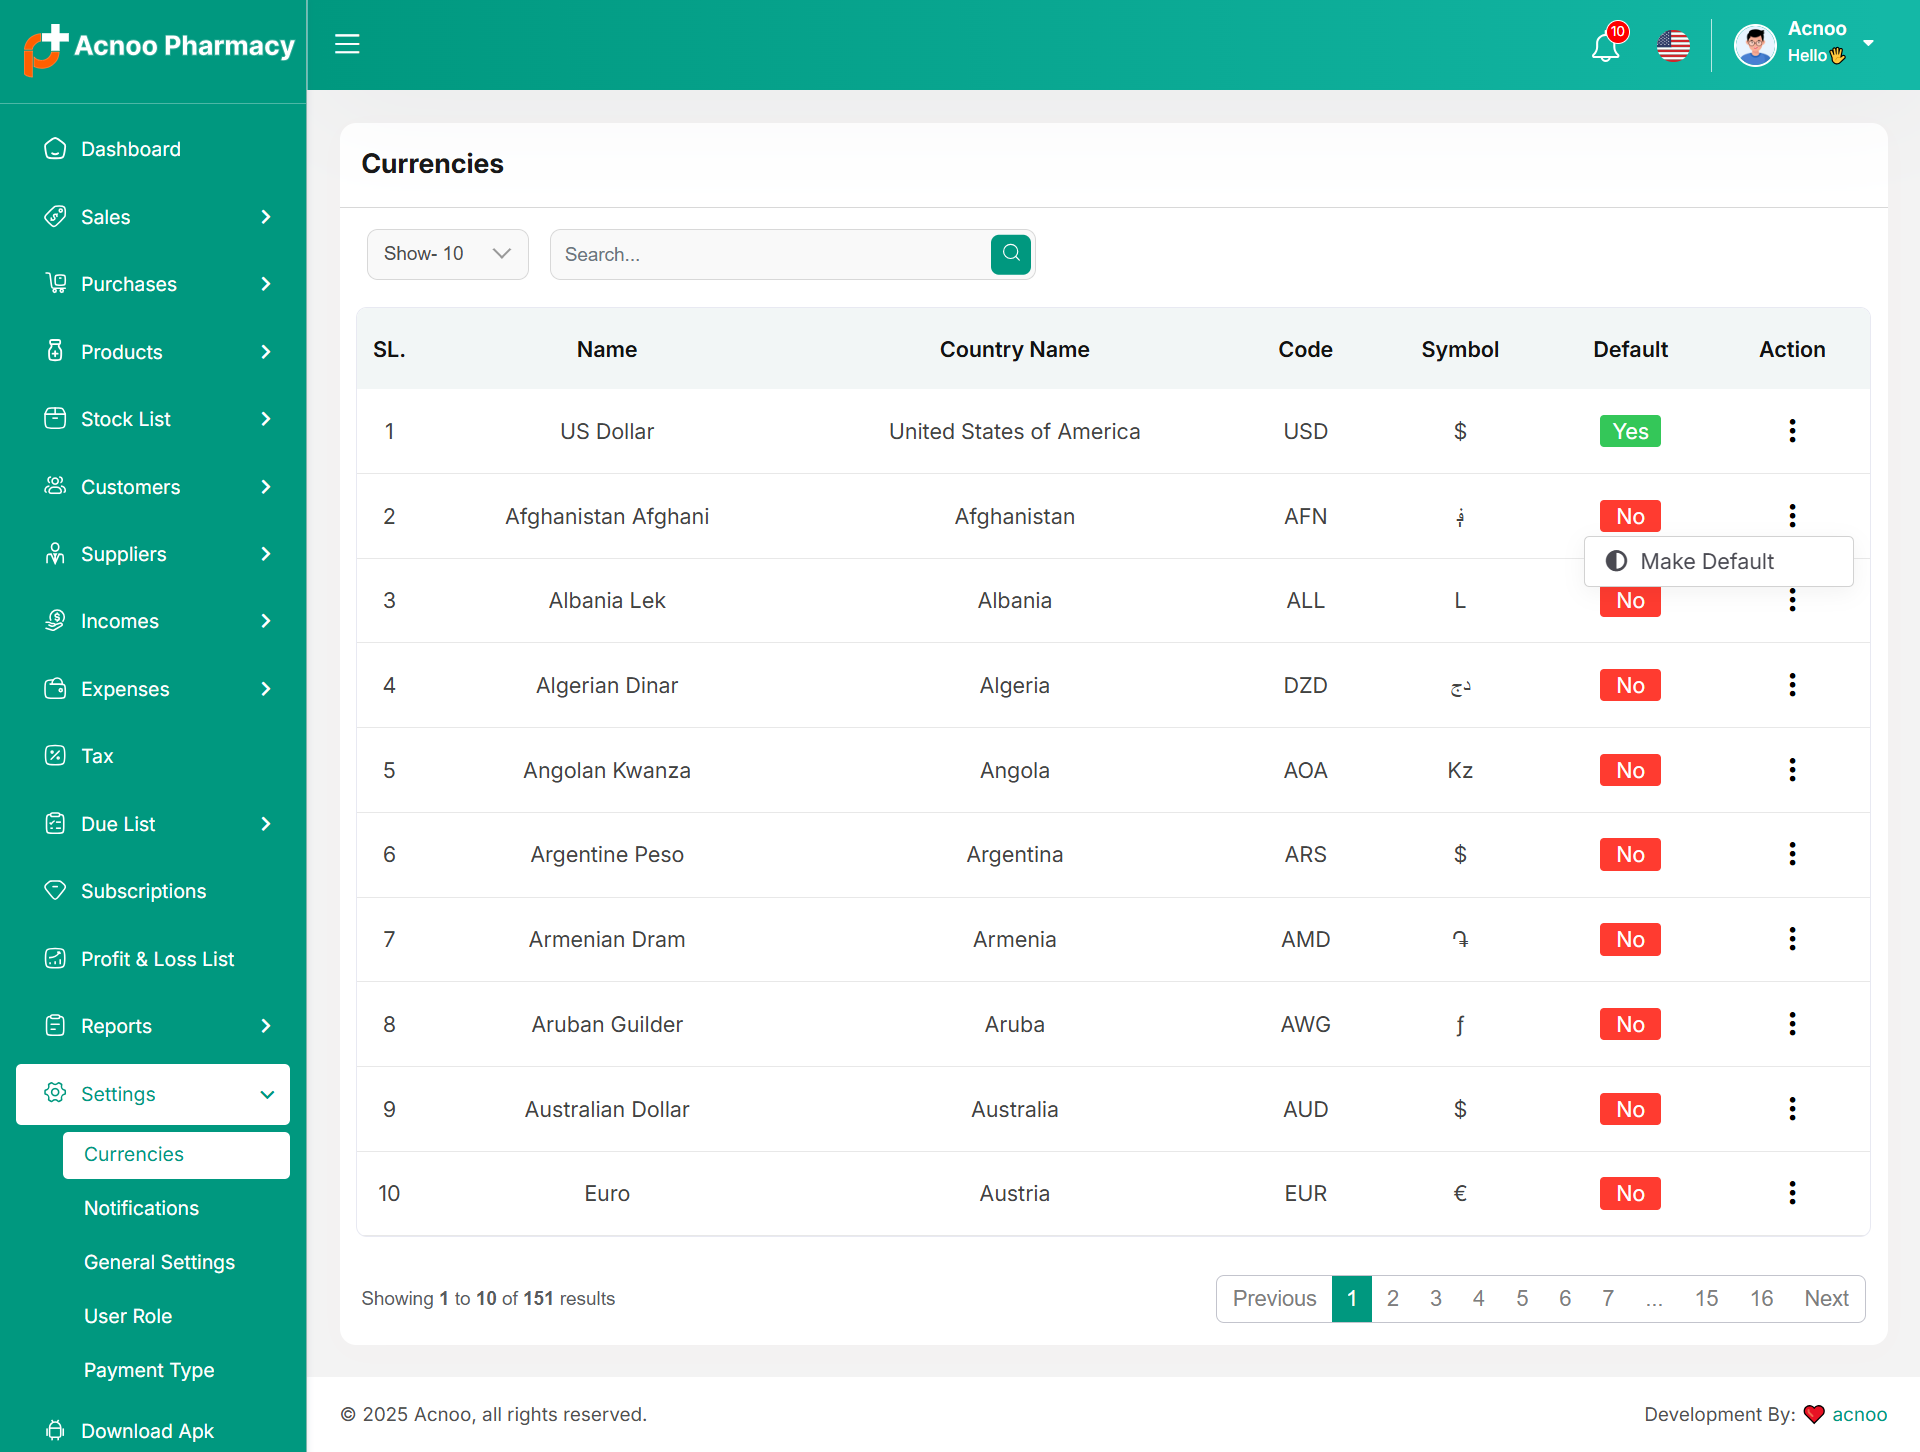The width and height of the screenshot is (1920, 1452).
Task: Click the US flag language icon
Action: tap(1673, 46)
